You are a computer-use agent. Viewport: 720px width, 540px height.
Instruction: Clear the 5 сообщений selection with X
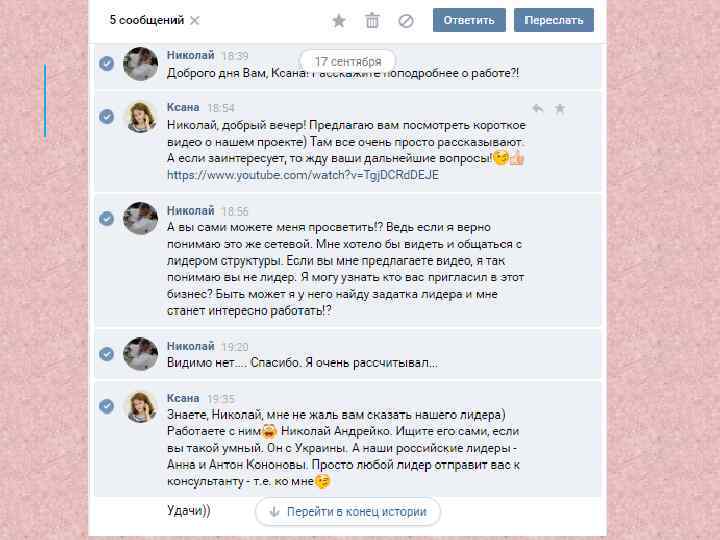195,20
